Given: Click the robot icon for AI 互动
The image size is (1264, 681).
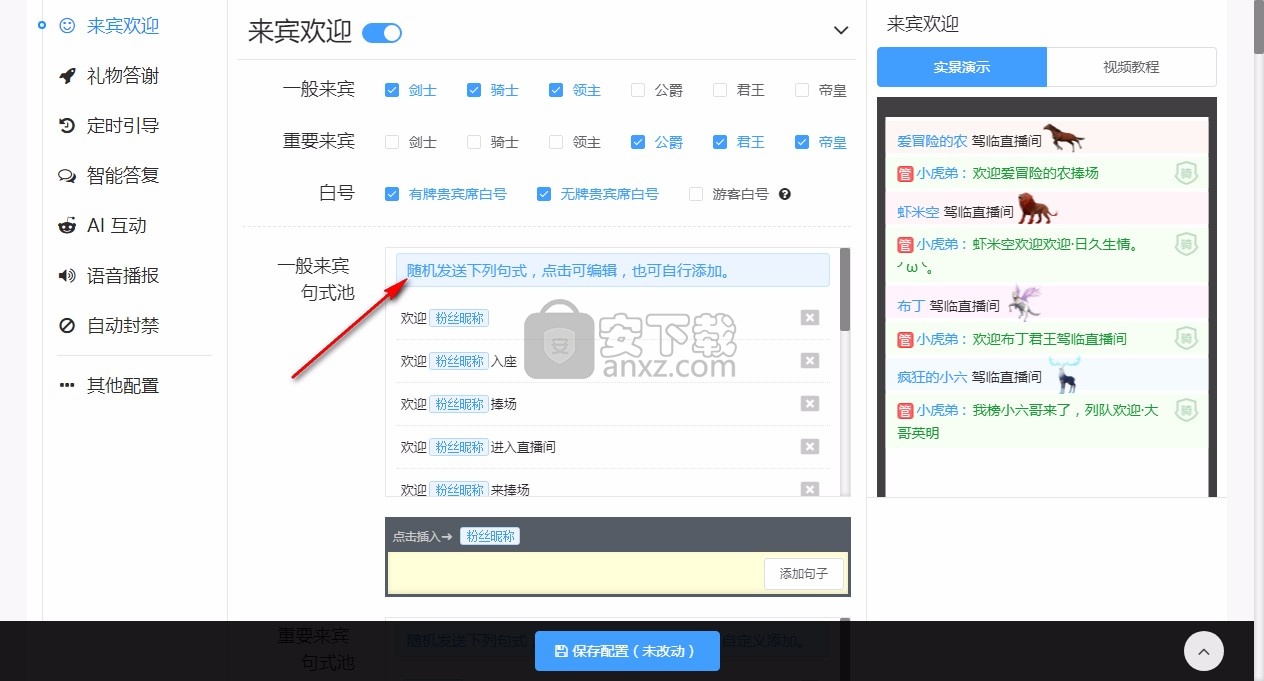Looking at the screenshot, I should [x=68, y=226].
